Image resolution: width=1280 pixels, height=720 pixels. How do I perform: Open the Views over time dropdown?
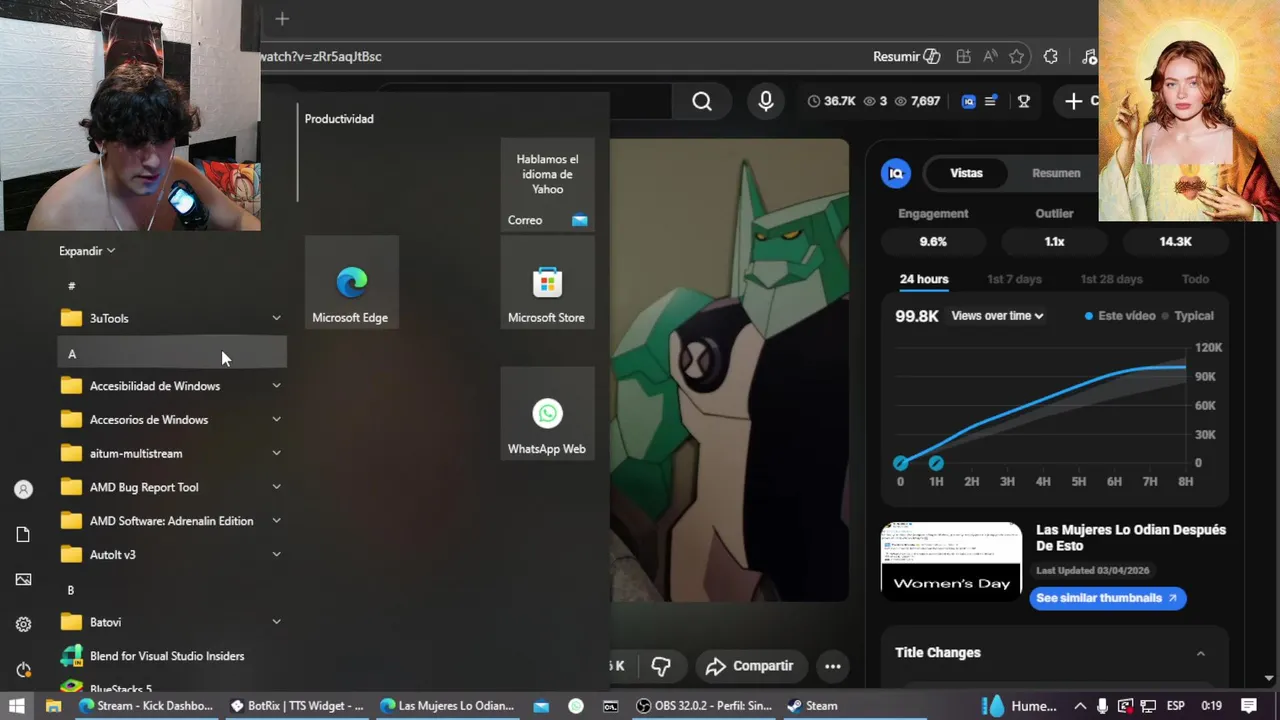tap(997, 316)
